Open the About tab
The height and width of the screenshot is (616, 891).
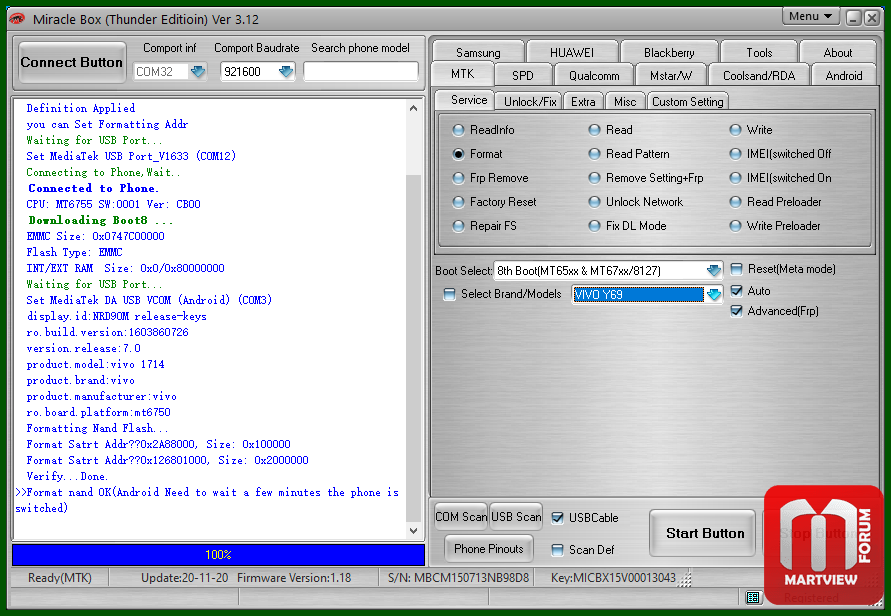[x=838, y=52]
